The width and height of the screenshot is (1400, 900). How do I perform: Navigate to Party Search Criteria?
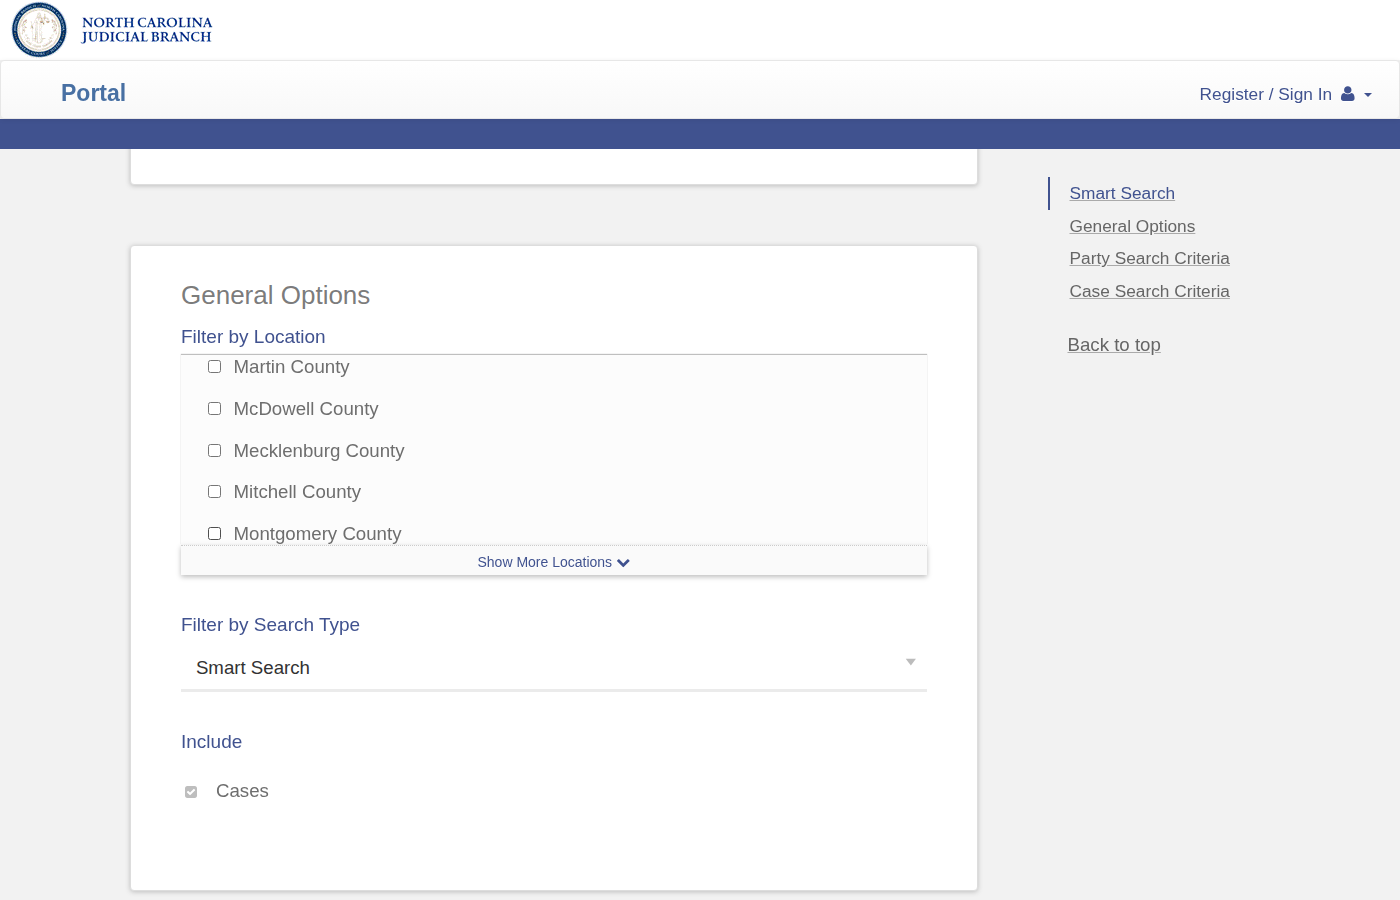(x=1149, y=258)
